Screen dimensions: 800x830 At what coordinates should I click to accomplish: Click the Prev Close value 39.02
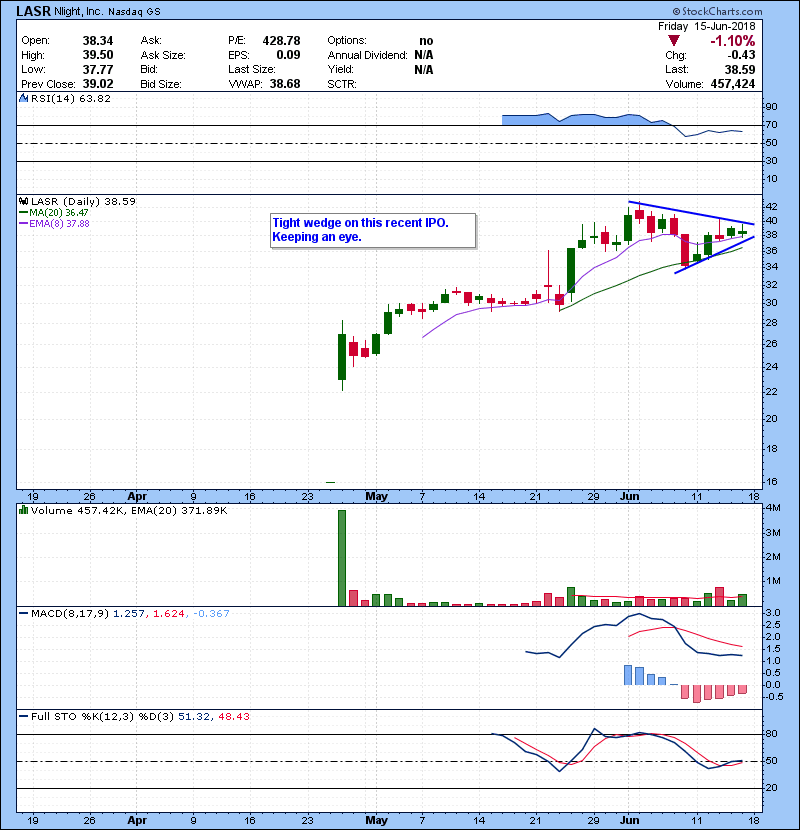click(x=98, y=84)
